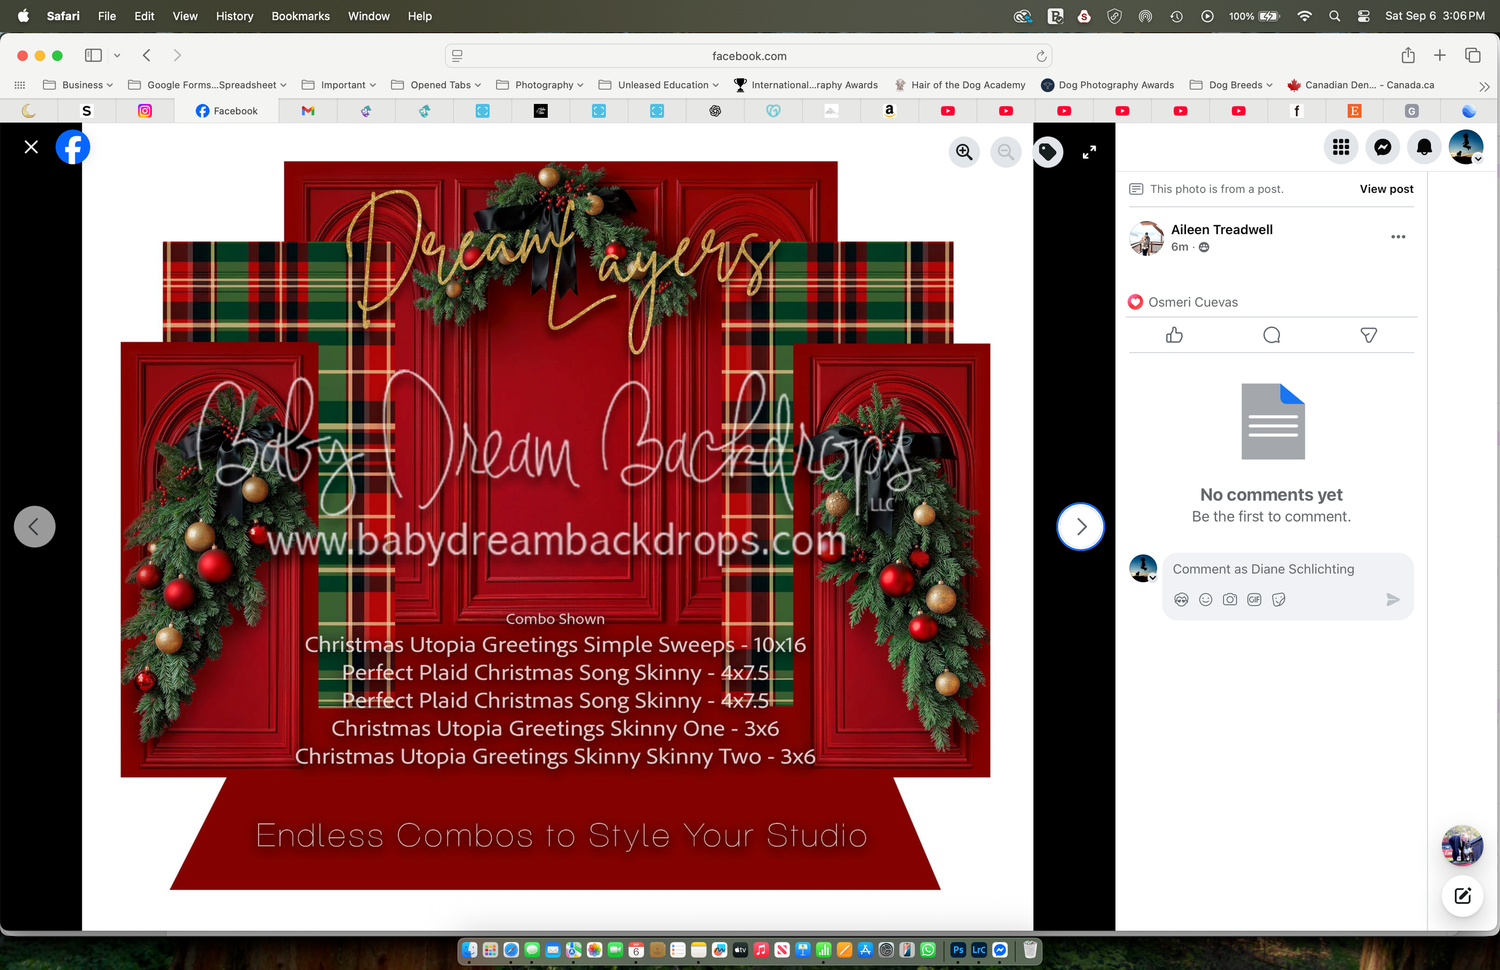Open the account profile menu
The image size is (1500, 970).
(x=1466, y=147)
